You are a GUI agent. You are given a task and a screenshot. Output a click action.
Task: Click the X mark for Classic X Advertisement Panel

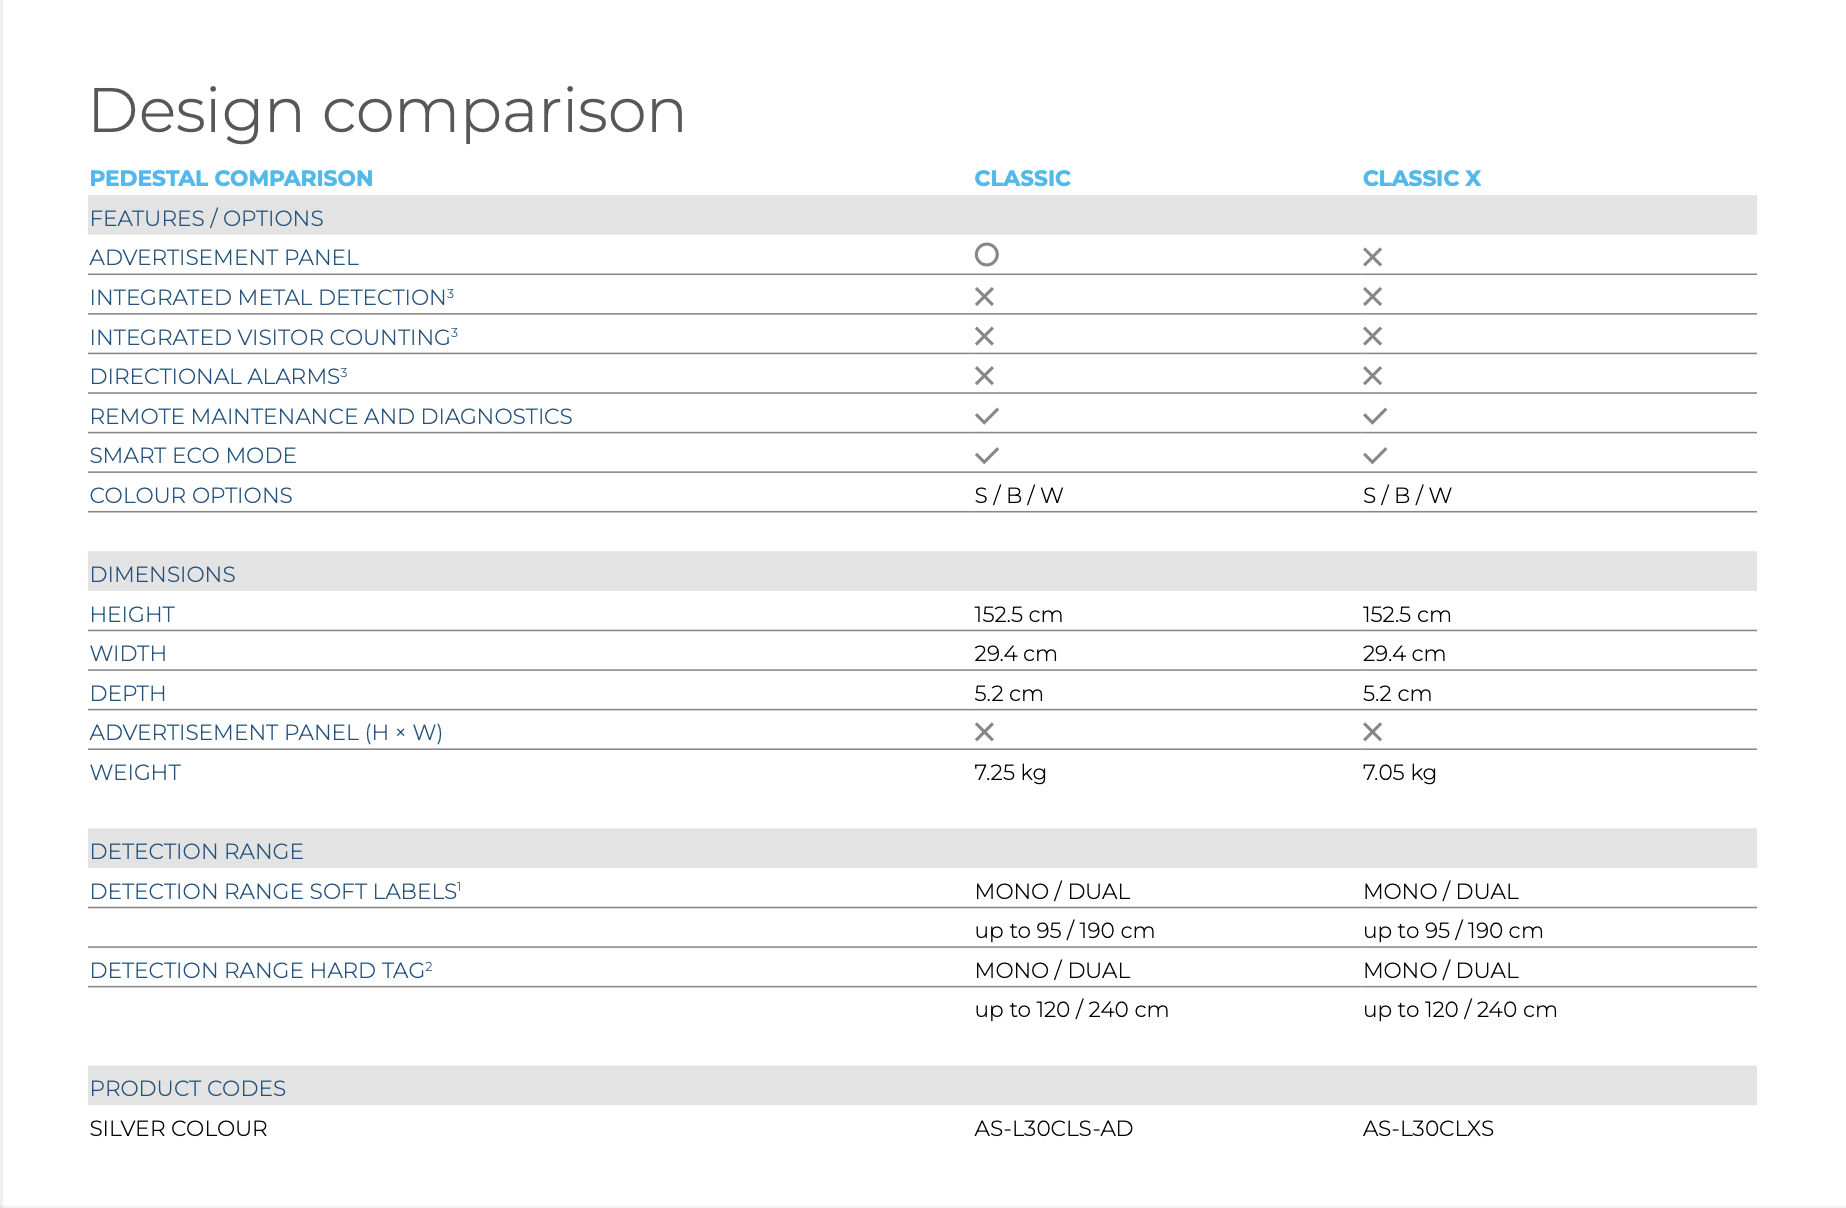[1372, 257]
